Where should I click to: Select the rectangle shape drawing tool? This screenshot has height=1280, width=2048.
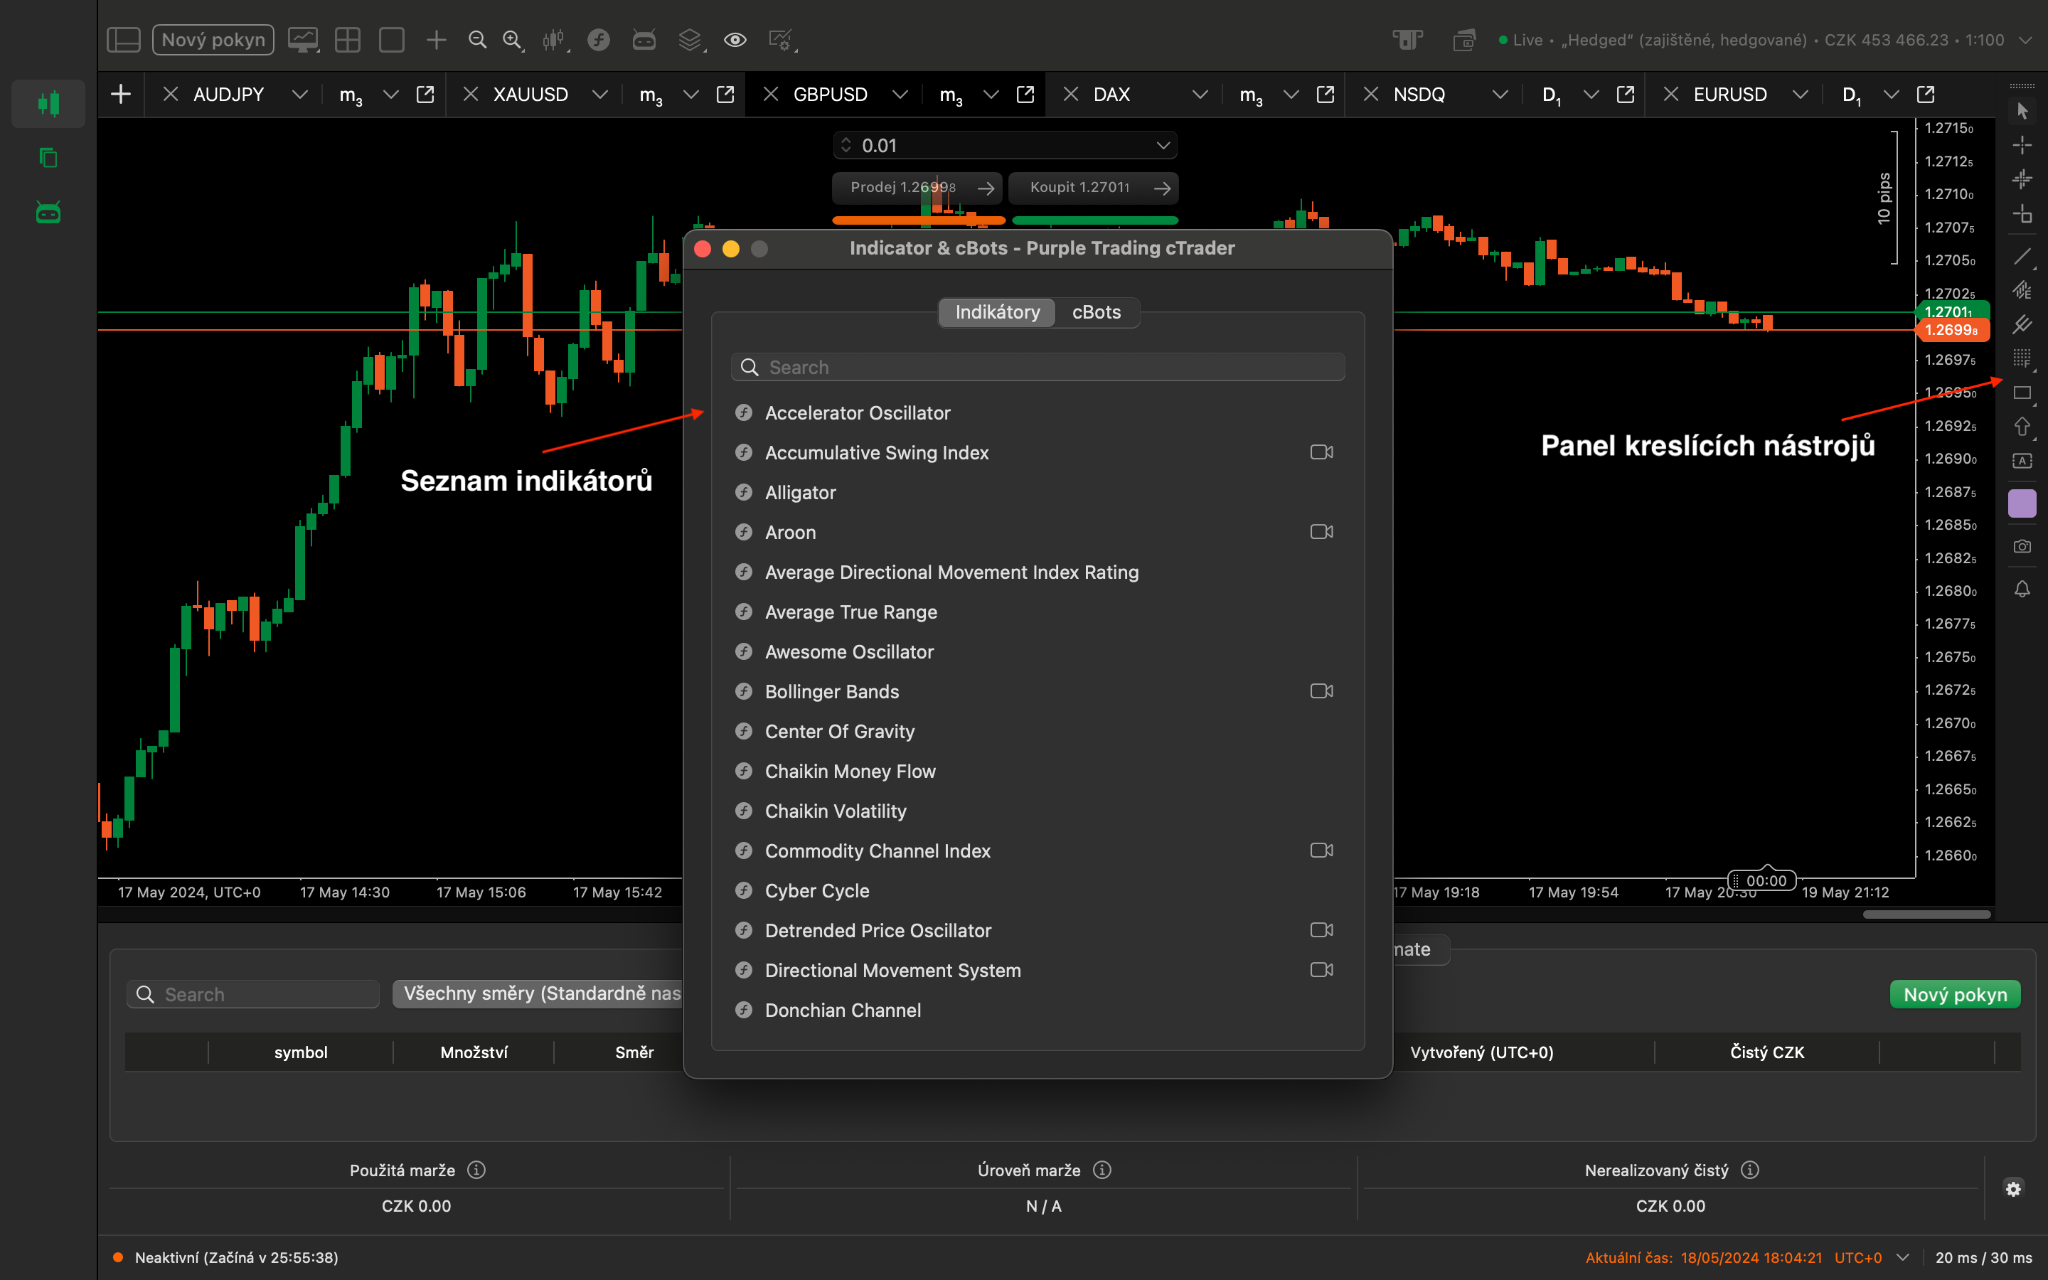click(2022, 393)
